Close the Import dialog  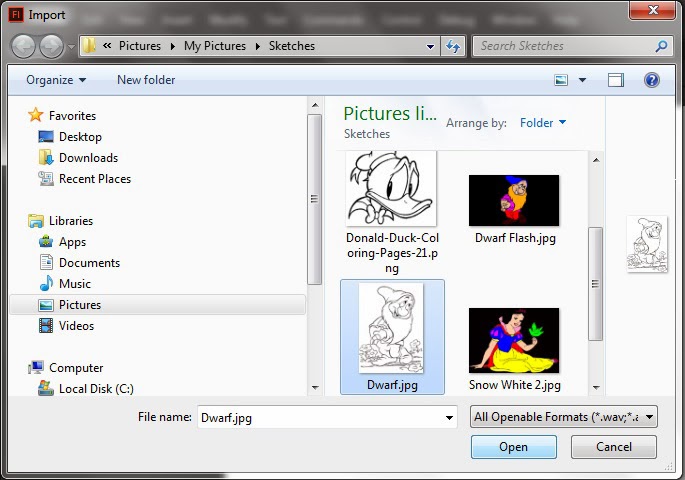652,10
